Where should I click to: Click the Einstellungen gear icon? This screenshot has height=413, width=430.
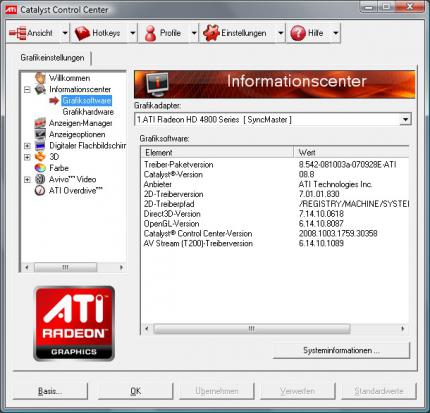[211, 33]
